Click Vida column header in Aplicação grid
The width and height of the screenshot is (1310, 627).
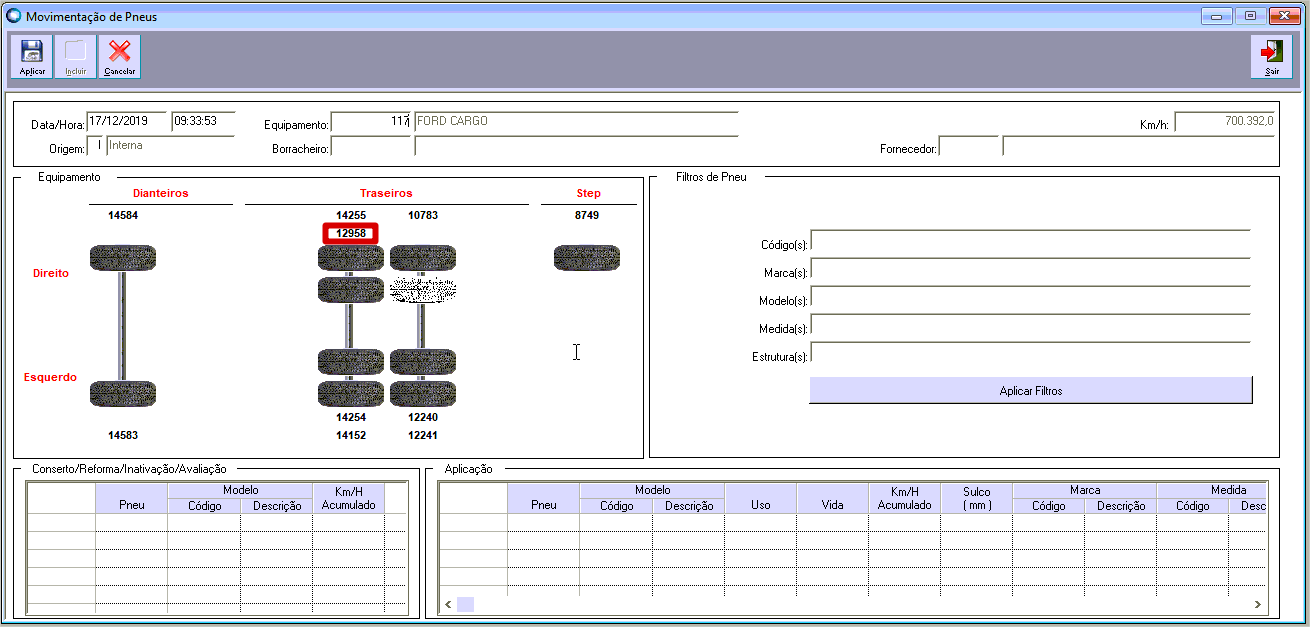[x=832, y=498]
